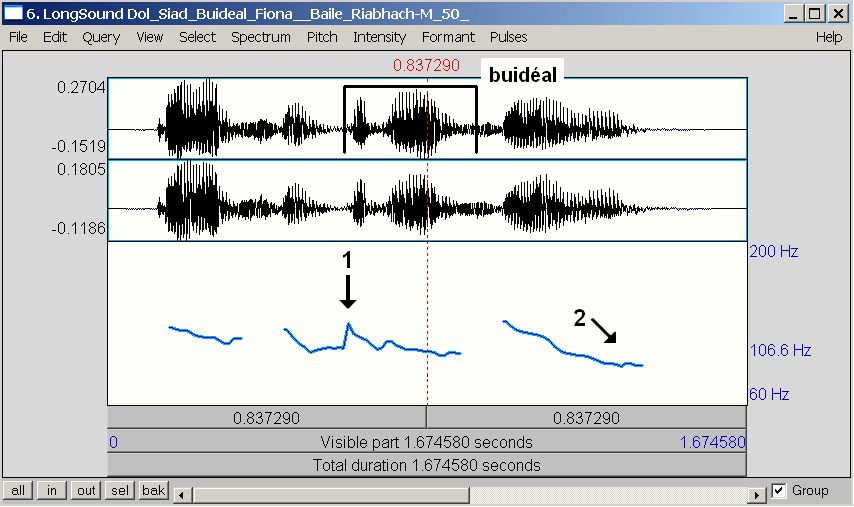Open the Edit menu
The height and width of the screenshot is (507, 854).
[54, 37]
